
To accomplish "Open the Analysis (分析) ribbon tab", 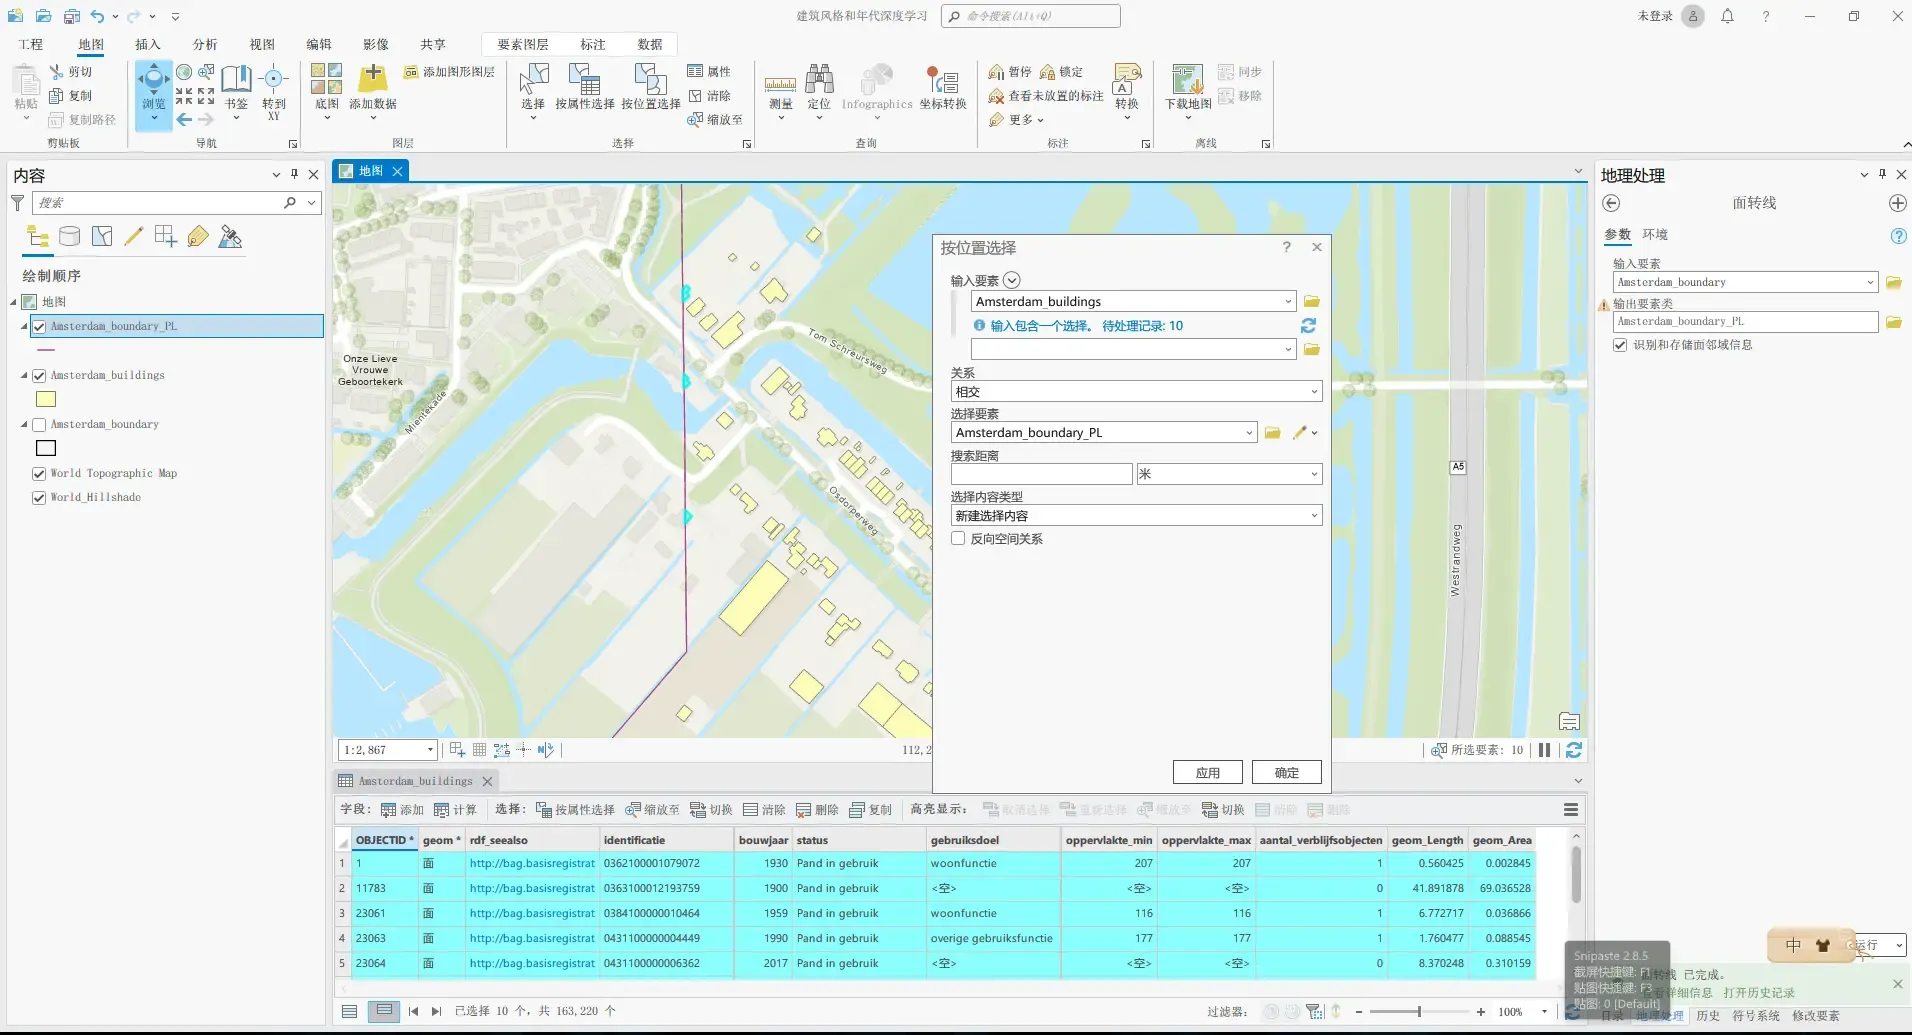I will [x=205, y=44].
